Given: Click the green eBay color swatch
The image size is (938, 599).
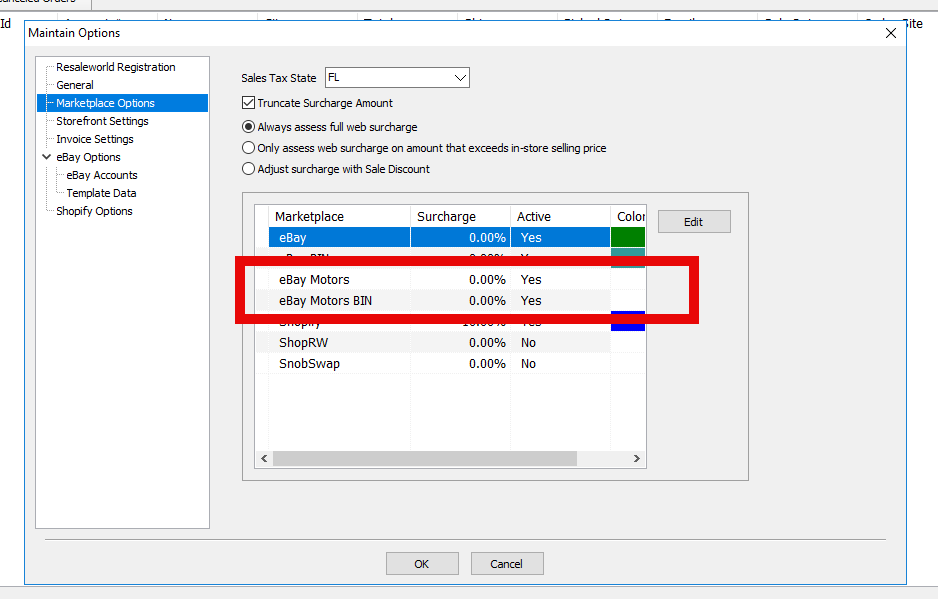Looking at the screenshot, I should click(628, 238).
